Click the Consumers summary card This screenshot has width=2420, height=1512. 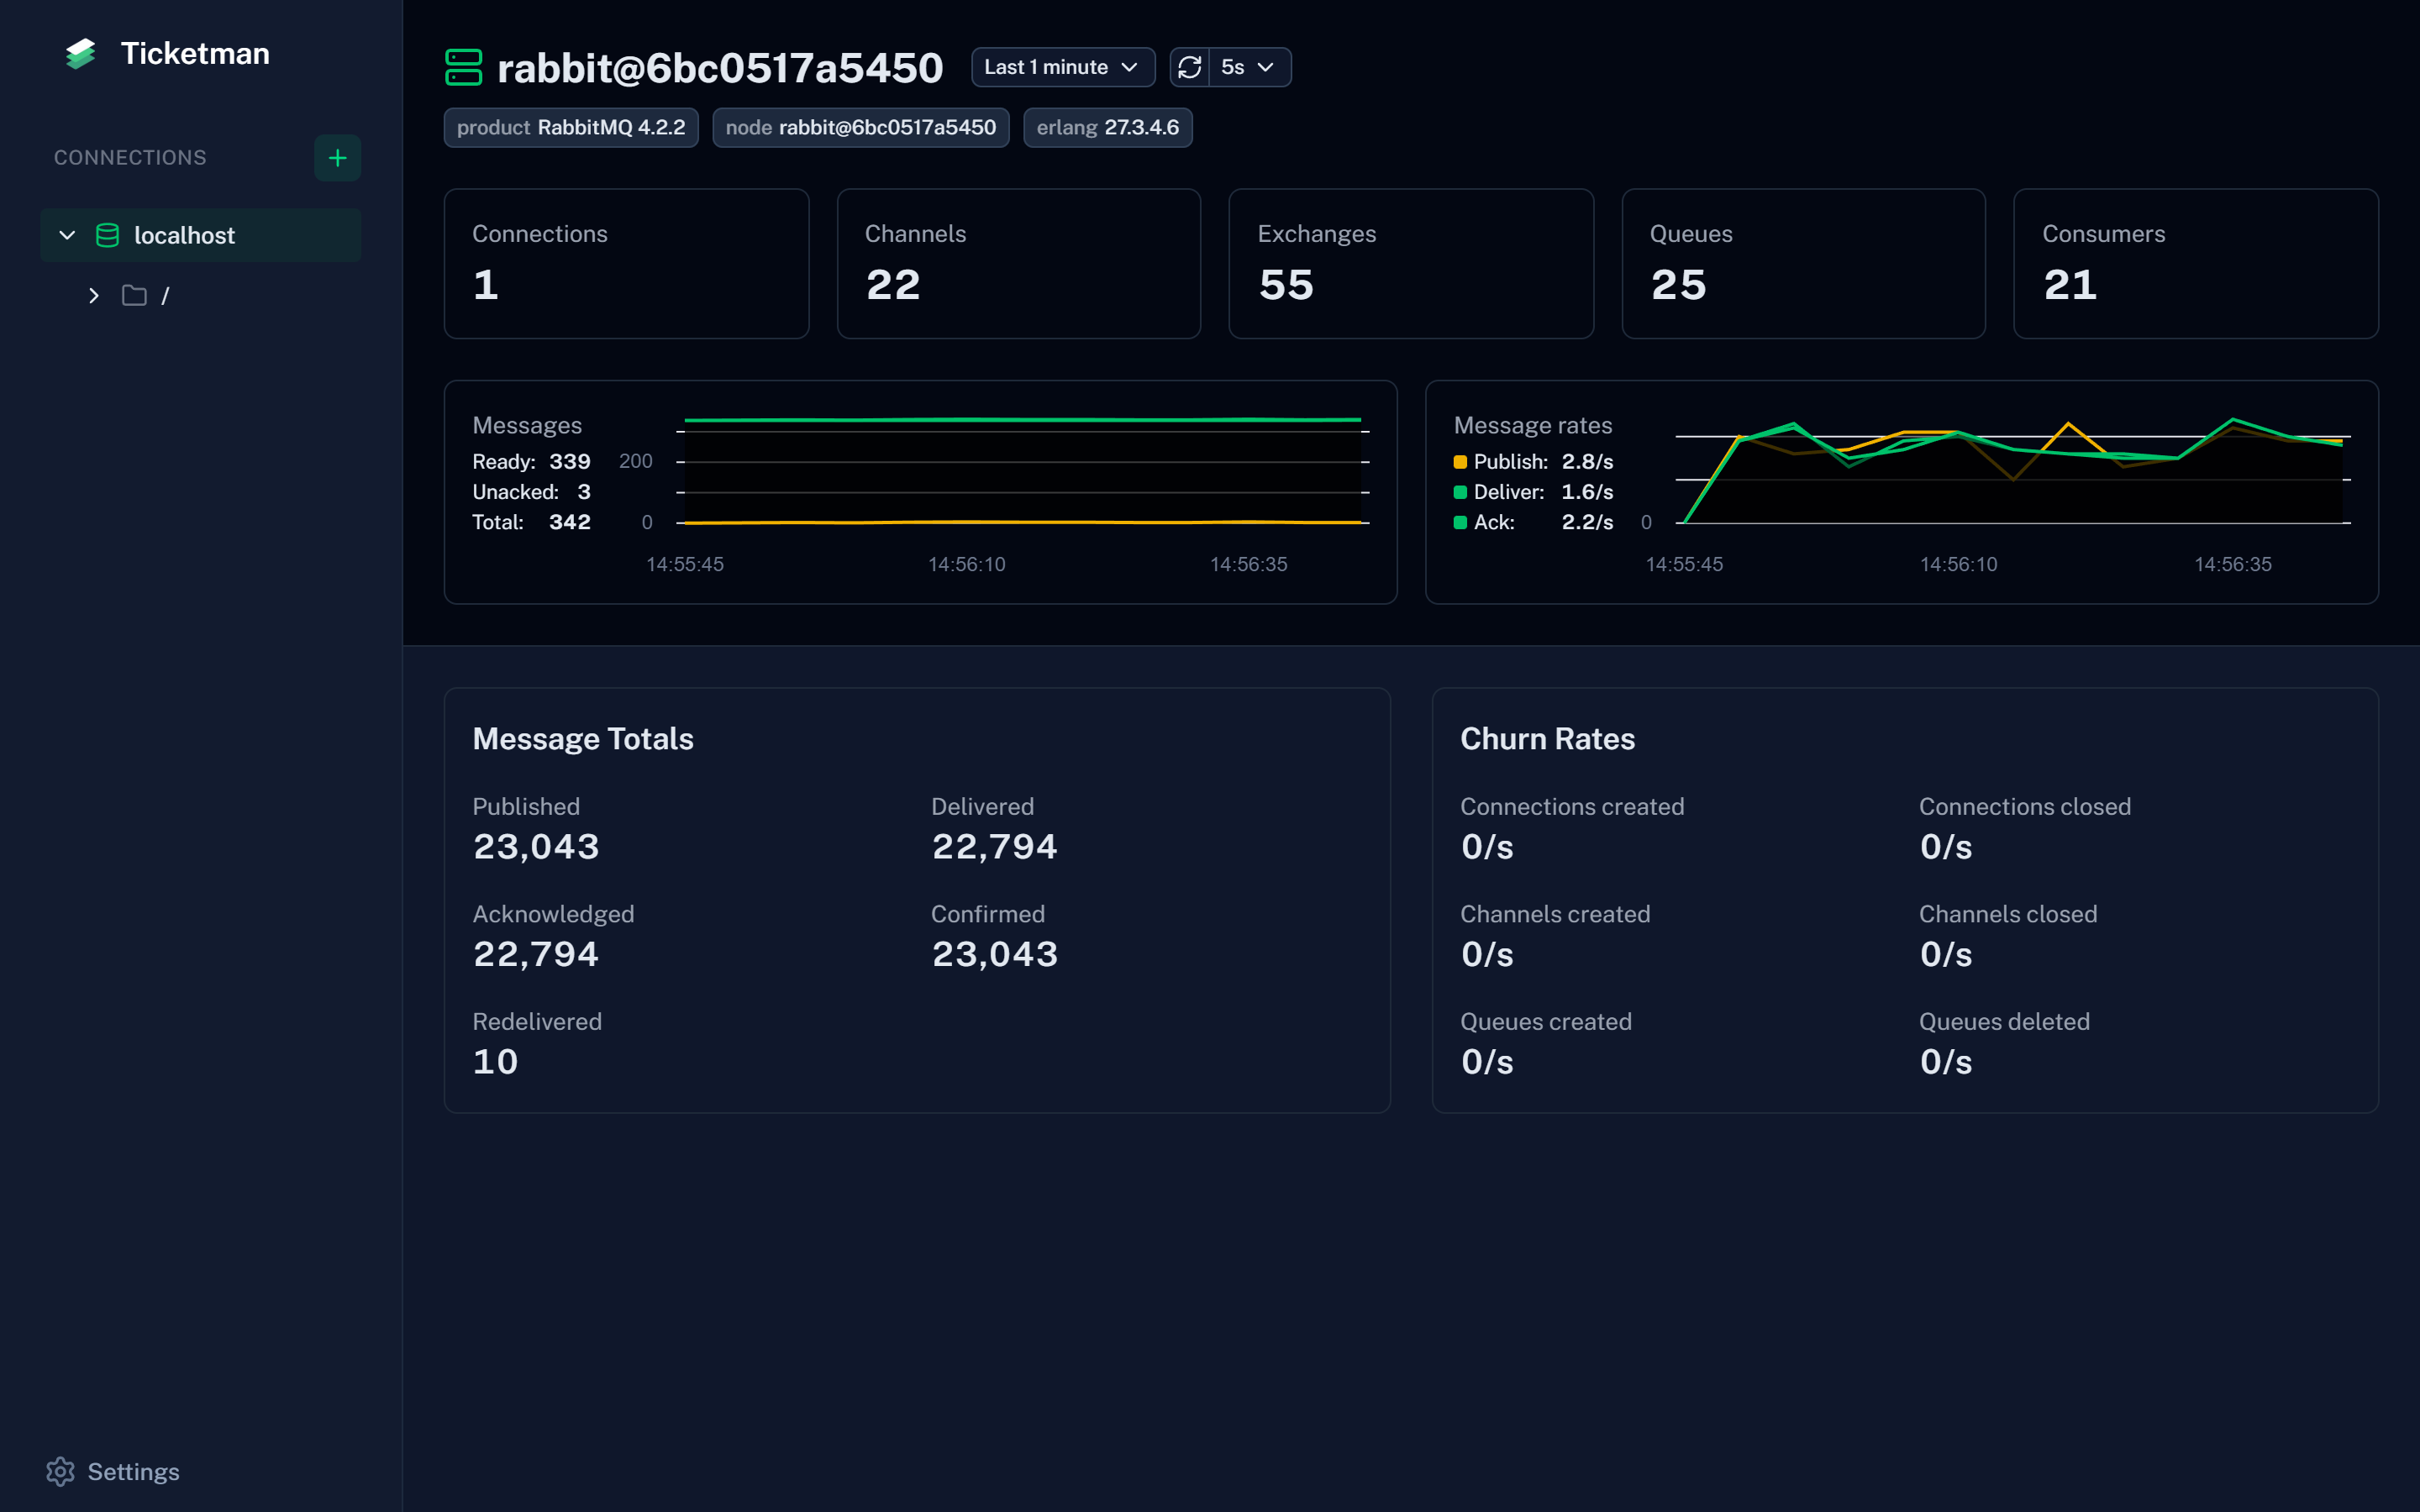click(x=2195, y=263)
